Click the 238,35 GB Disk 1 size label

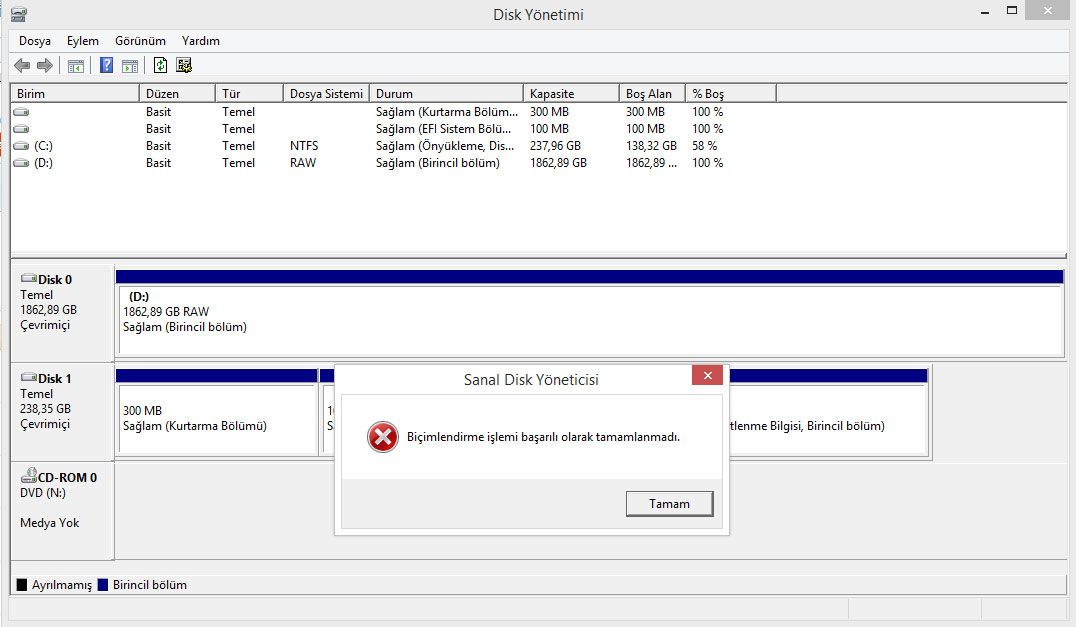point(45,409)
